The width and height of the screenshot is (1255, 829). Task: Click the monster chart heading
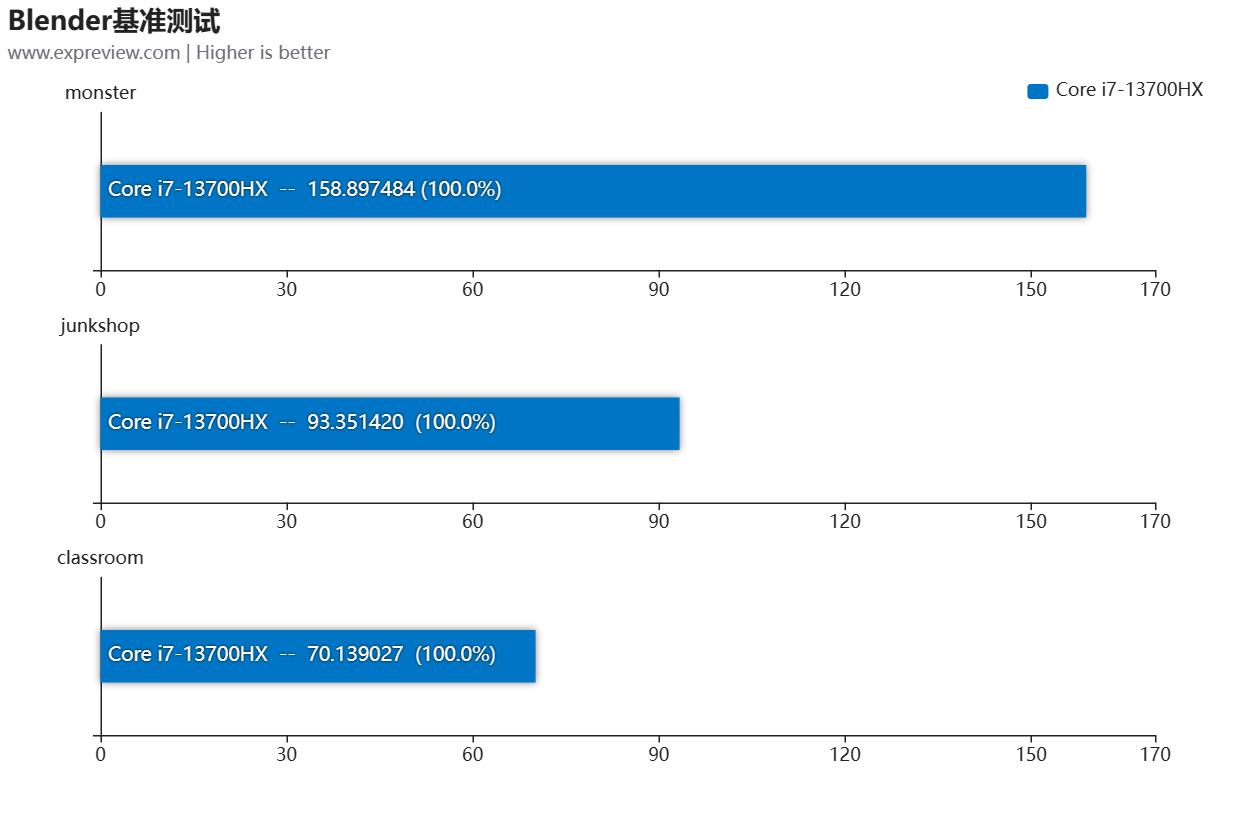tap(100, 93)
